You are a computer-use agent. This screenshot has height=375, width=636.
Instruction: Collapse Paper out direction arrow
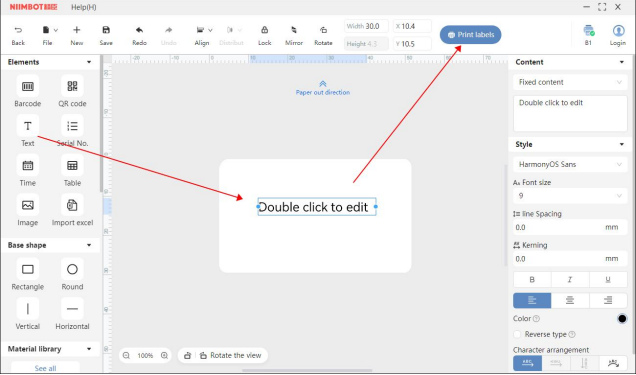coord(323,84)
